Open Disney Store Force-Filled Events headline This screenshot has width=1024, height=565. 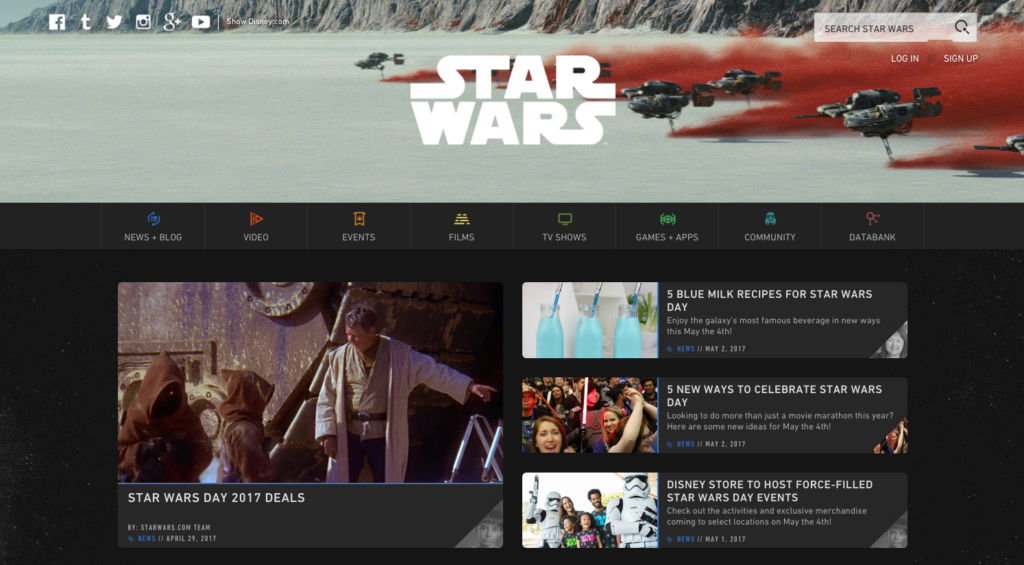pos(769,491)
